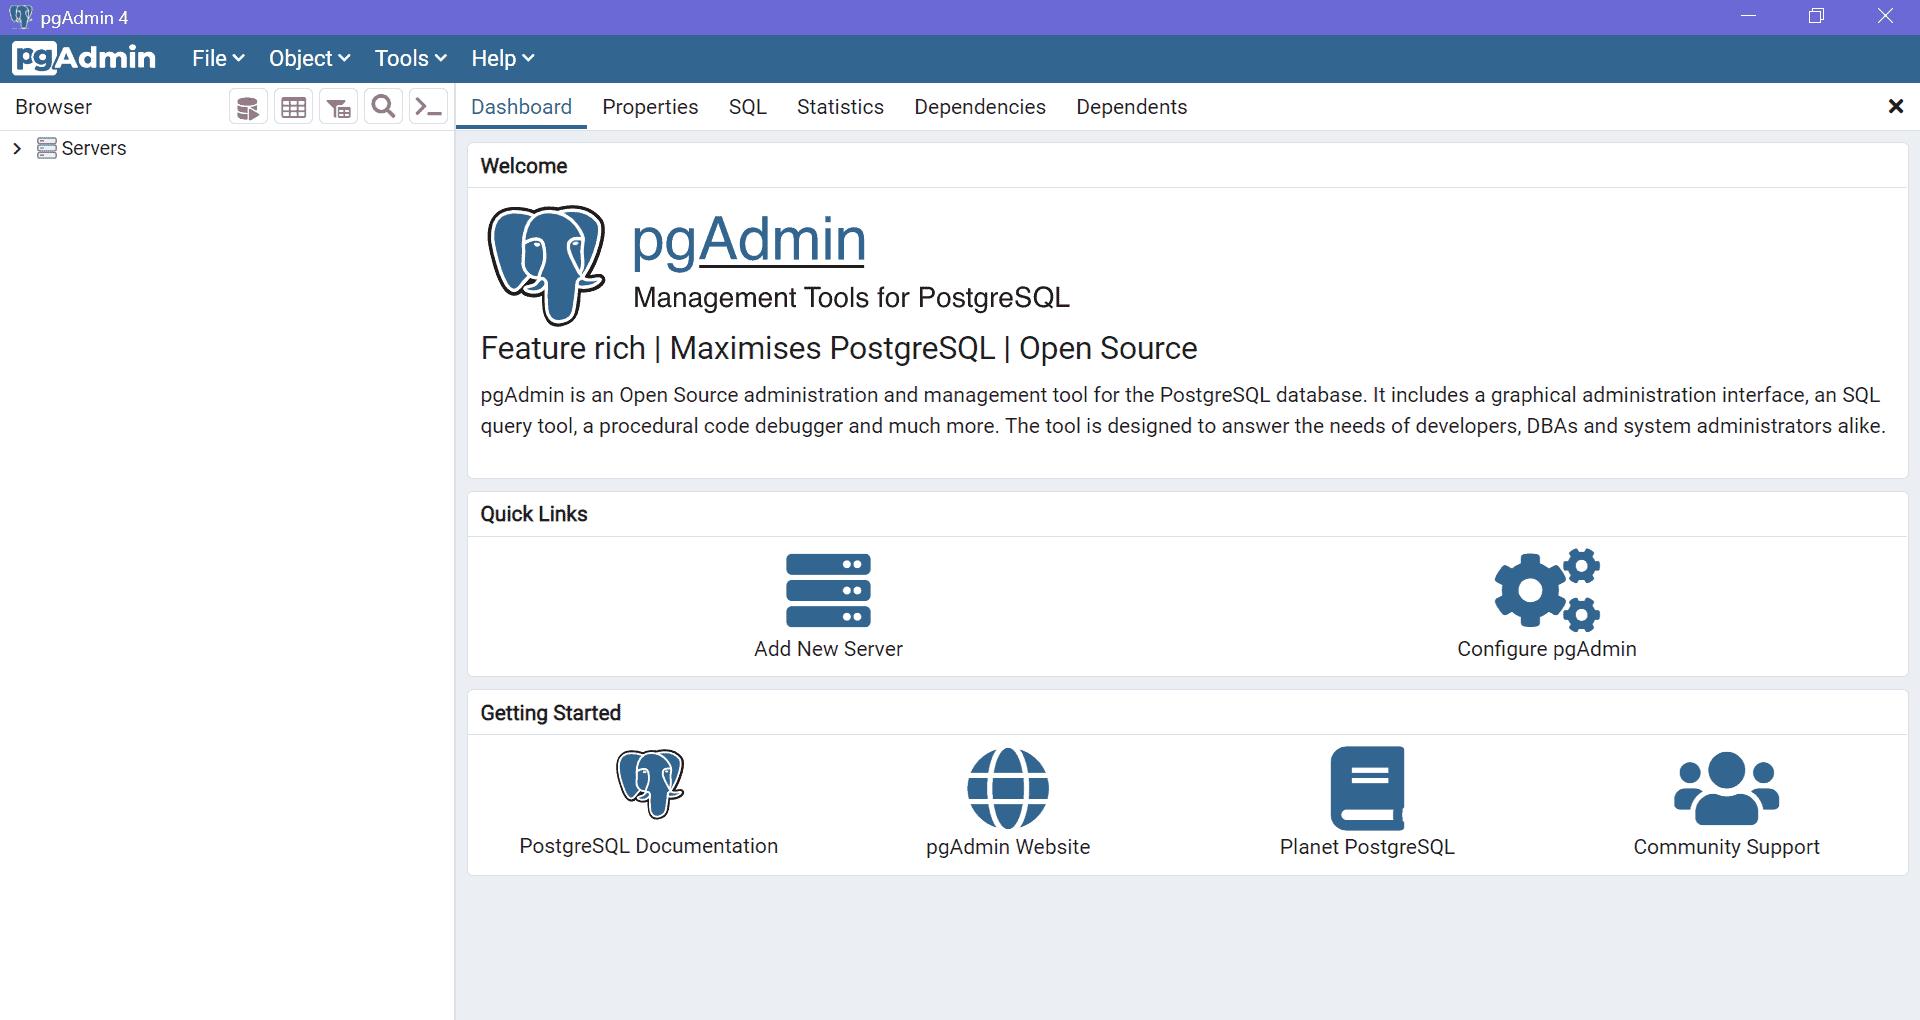
Task: Open Configure pgAdmin gear icon
Action: click(x=1545, y=590)
